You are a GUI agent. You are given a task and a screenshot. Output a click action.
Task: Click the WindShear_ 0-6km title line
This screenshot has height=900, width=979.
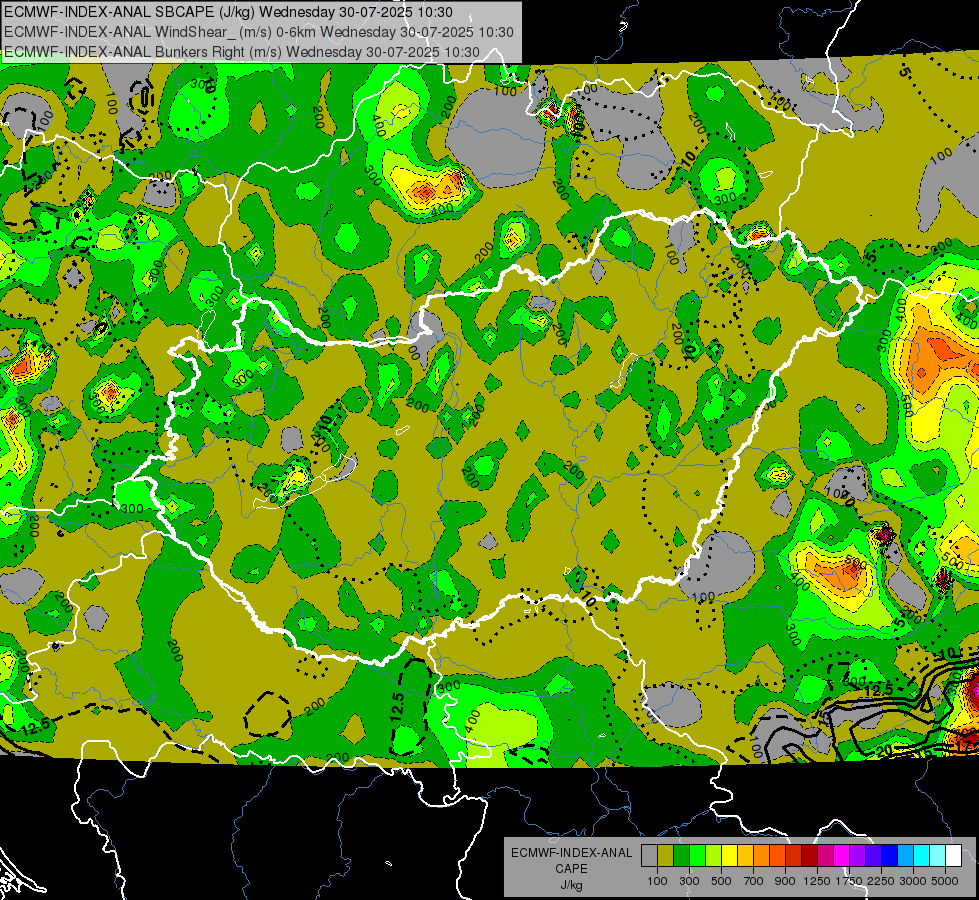(259, 32)
